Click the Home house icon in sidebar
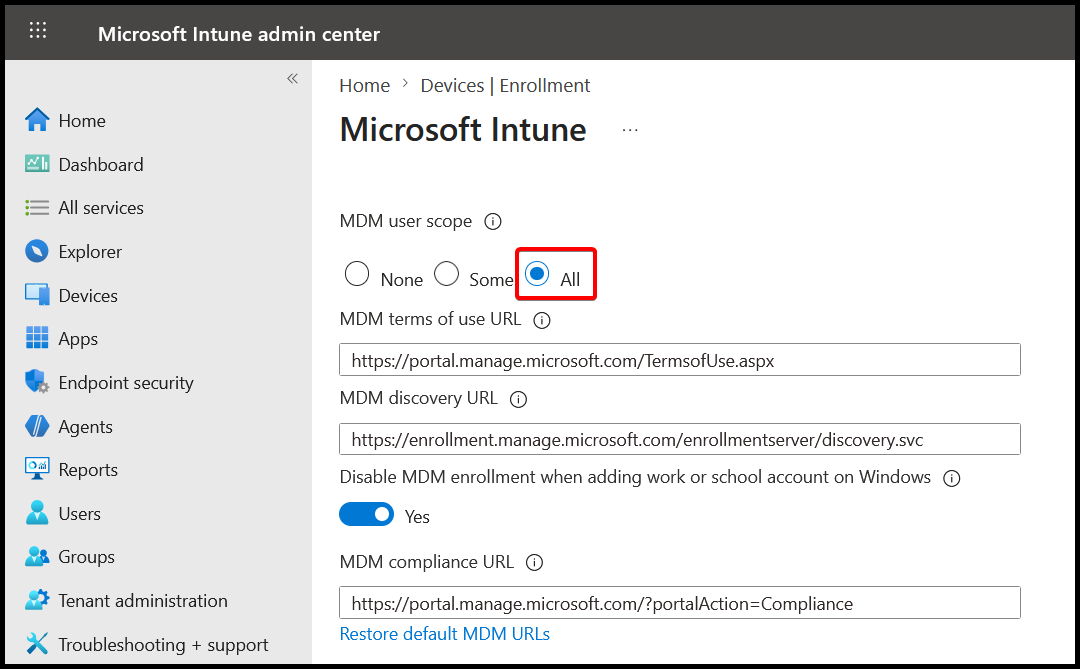 click(x=37, y=120)
